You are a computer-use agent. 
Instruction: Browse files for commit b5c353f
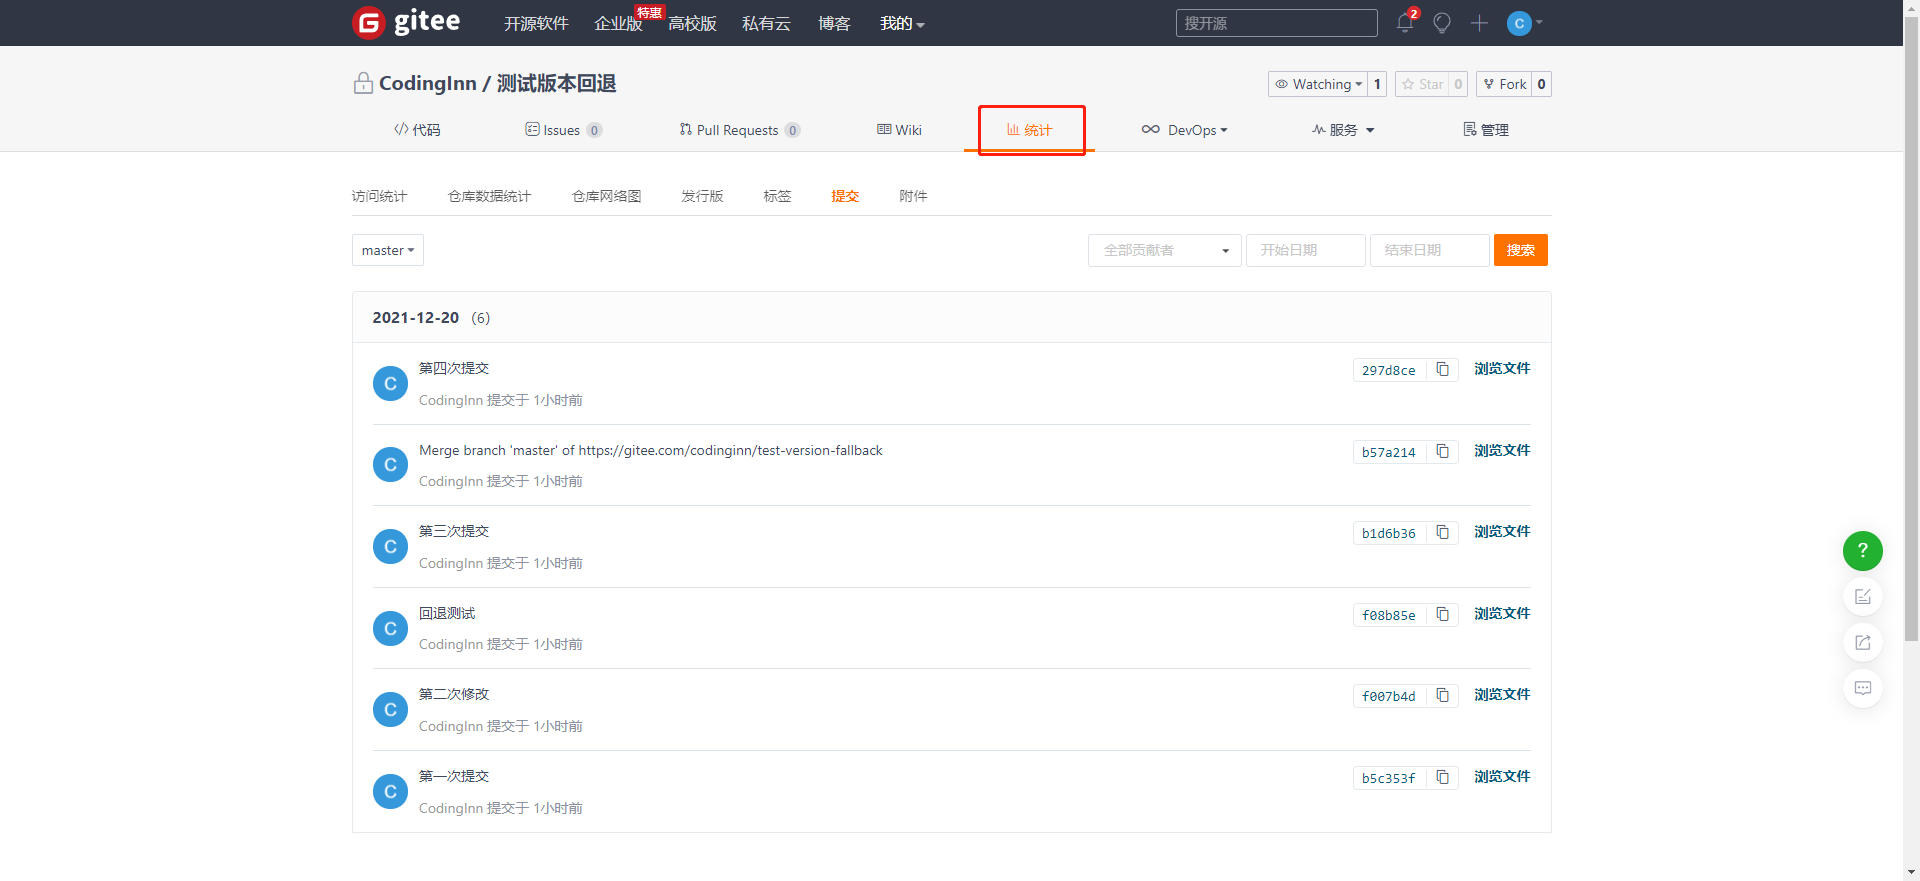pos(1502,776)
